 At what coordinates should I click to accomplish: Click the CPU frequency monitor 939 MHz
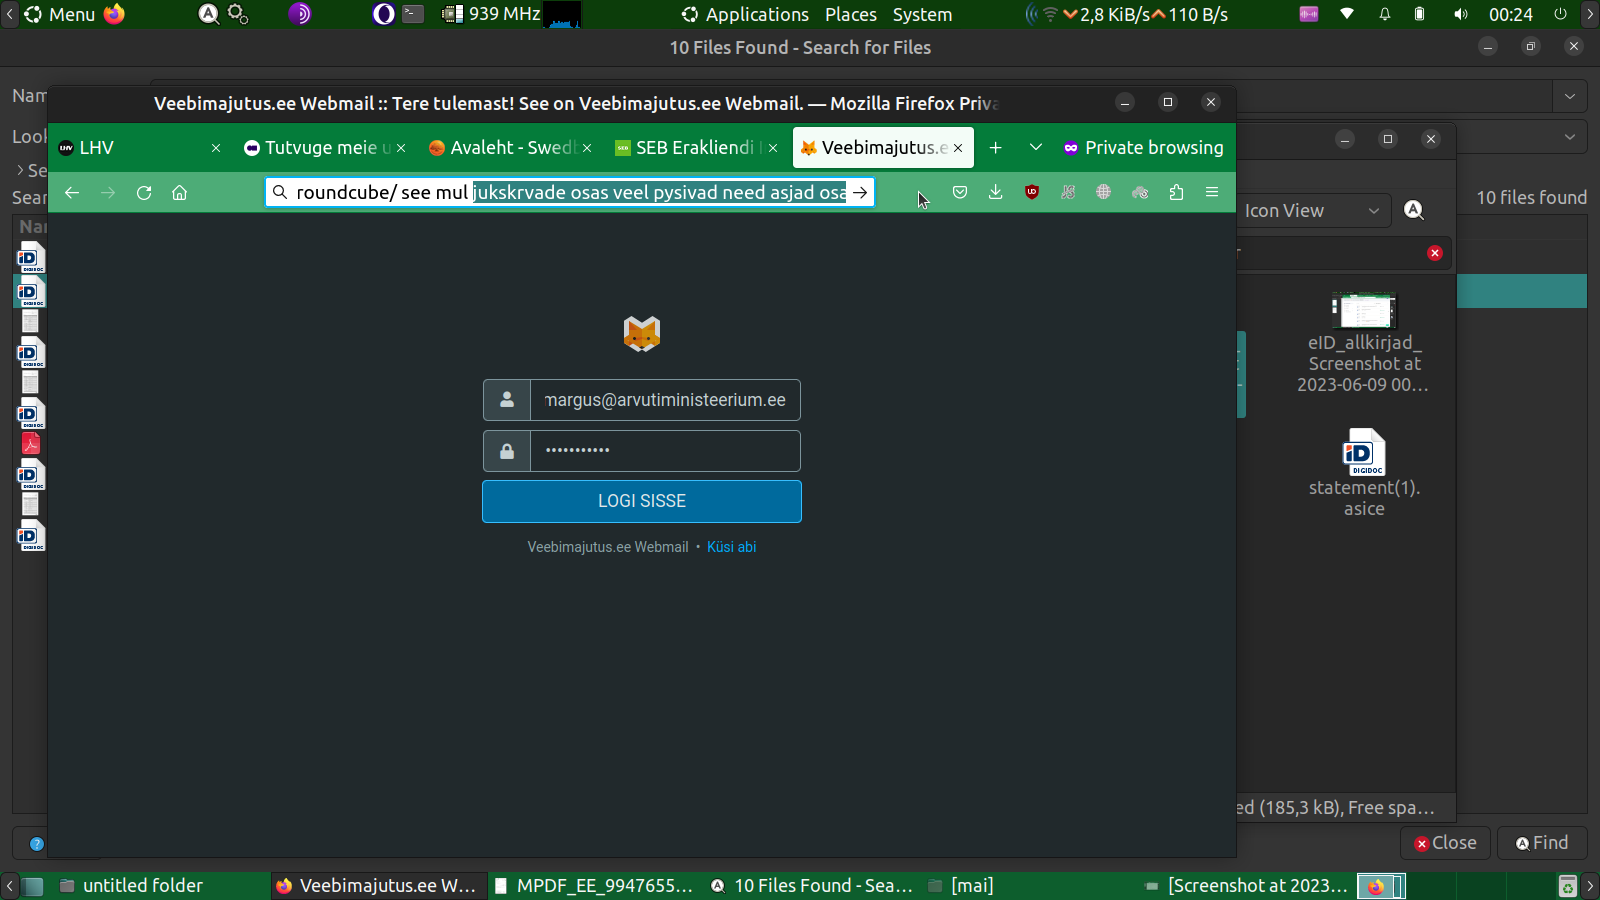click(x=491, y=14)
